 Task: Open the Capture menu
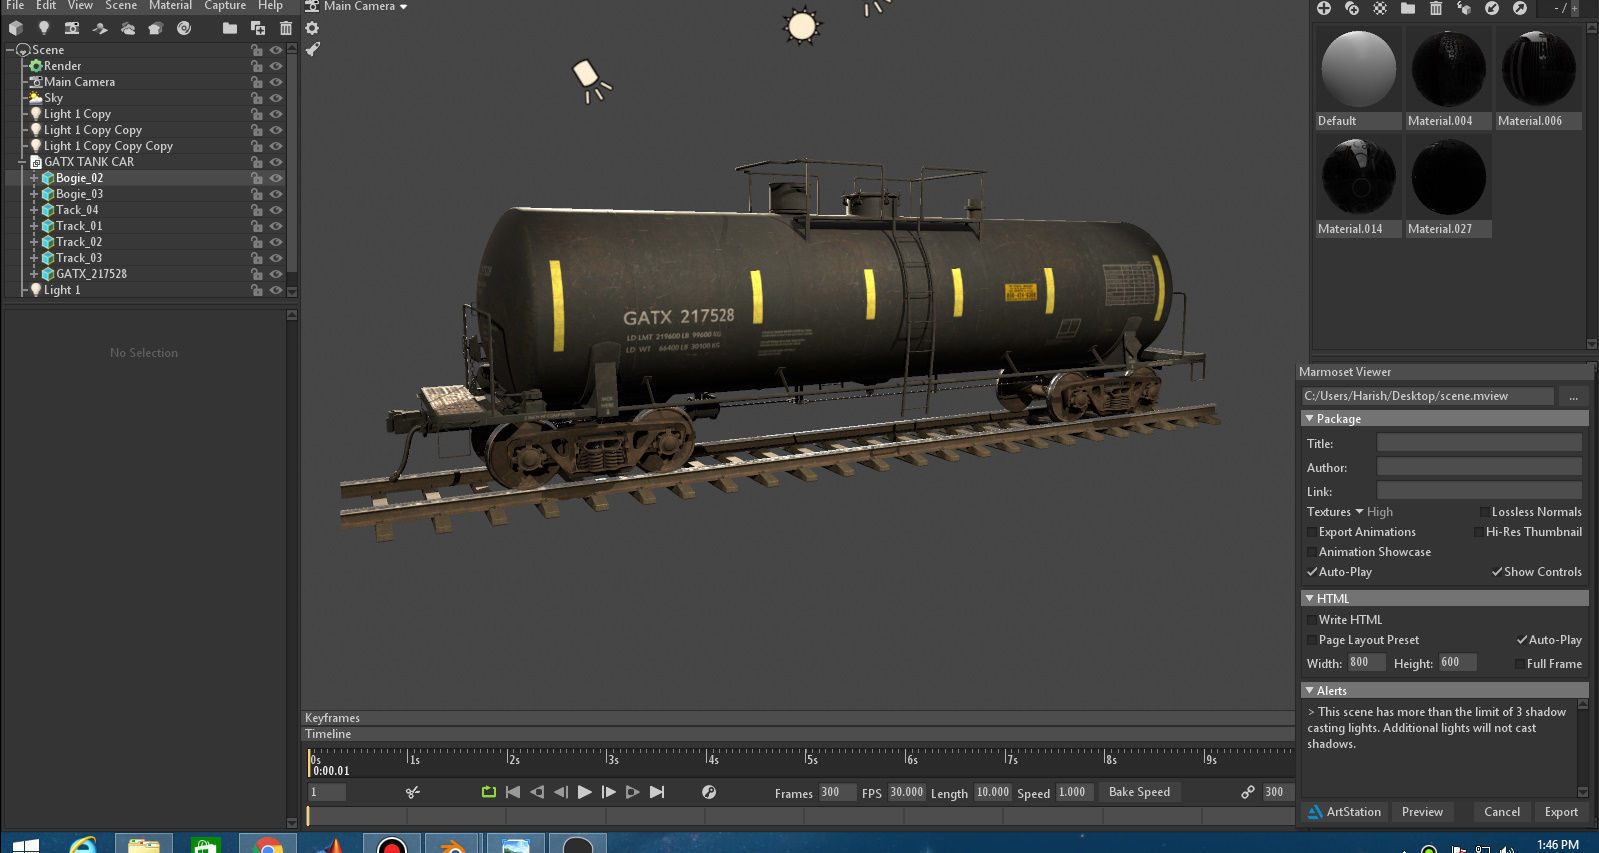225,6
